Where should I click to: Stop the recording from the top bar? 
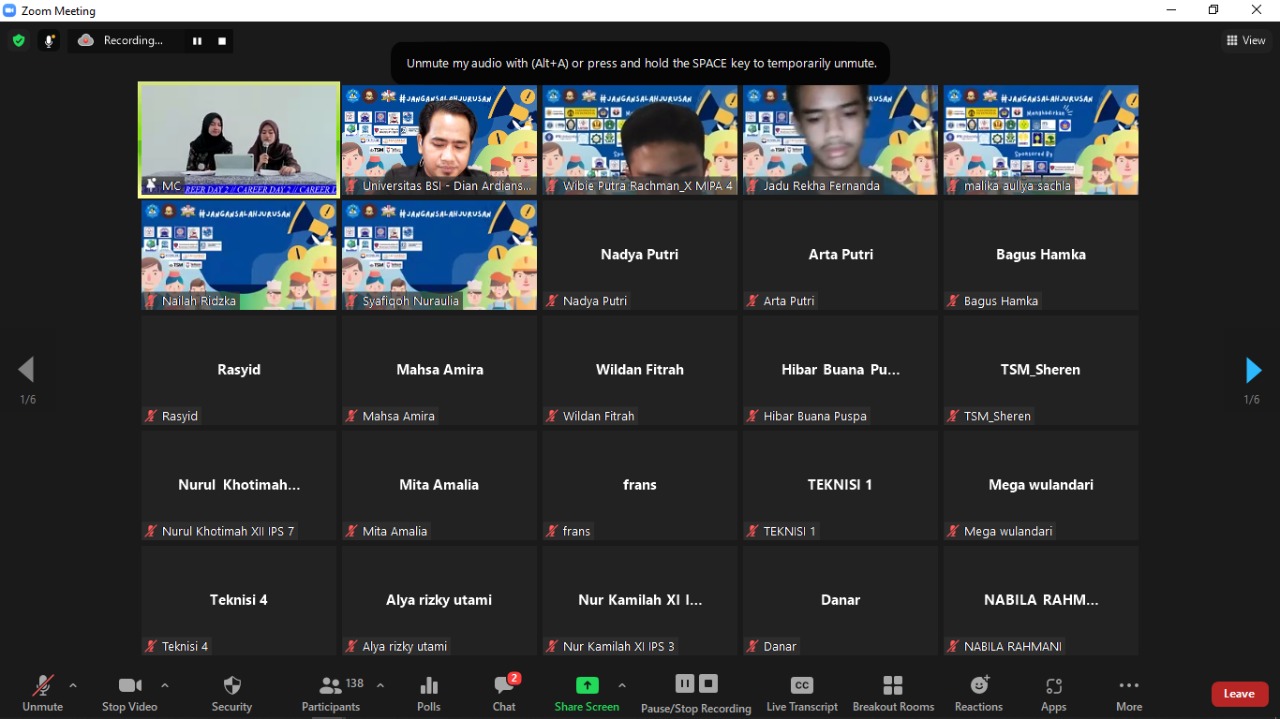coord(222,41)
